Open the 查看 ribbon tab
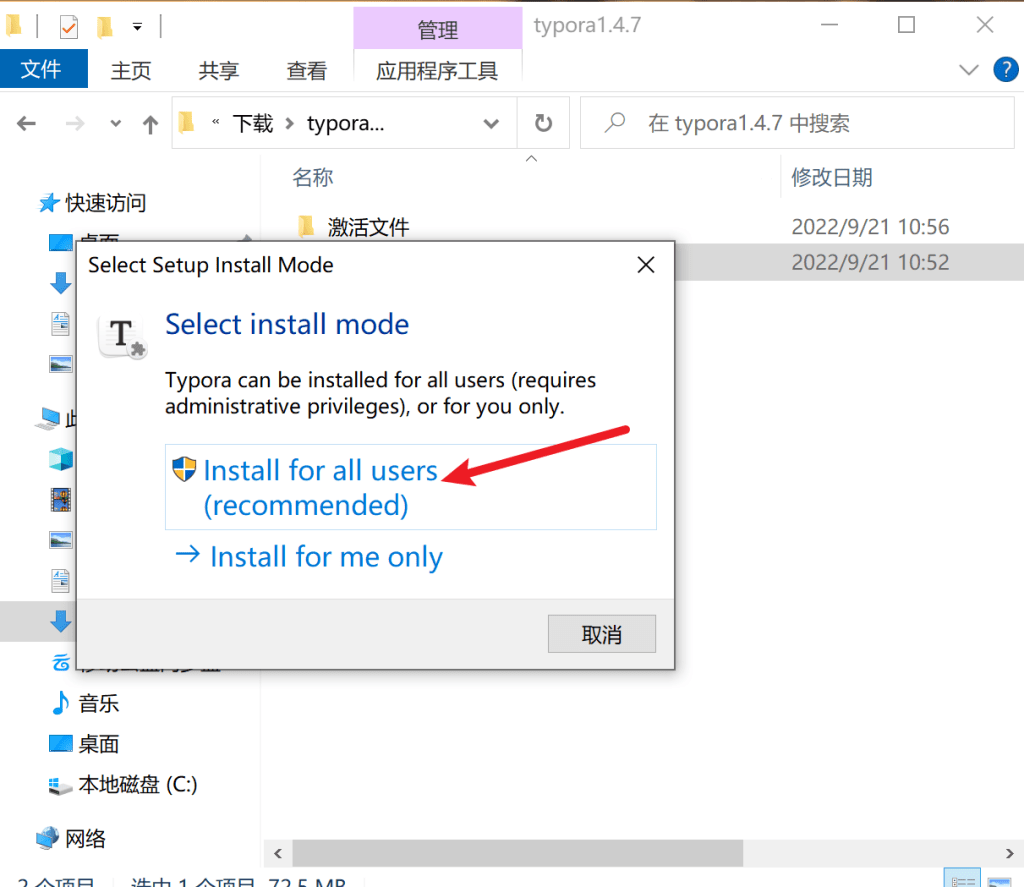The image size is (1024, 887). pos(306,70)
